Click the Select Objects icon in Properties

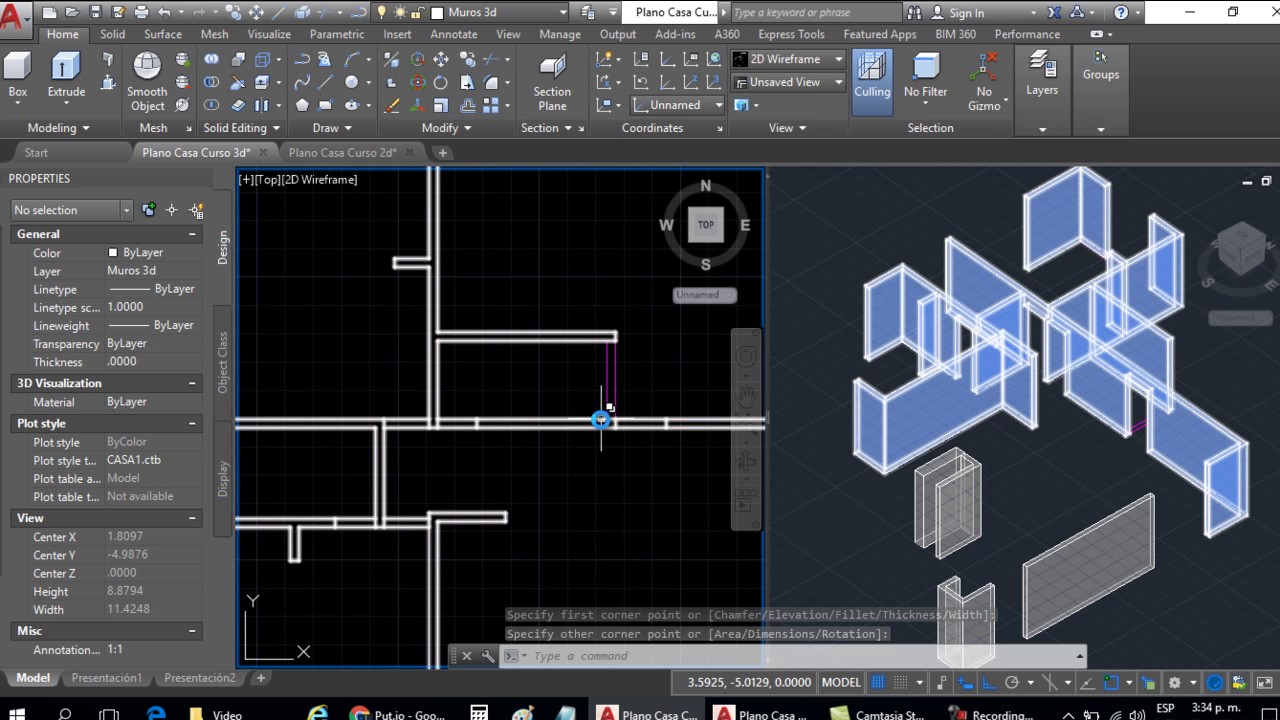[x=172, y=210]
